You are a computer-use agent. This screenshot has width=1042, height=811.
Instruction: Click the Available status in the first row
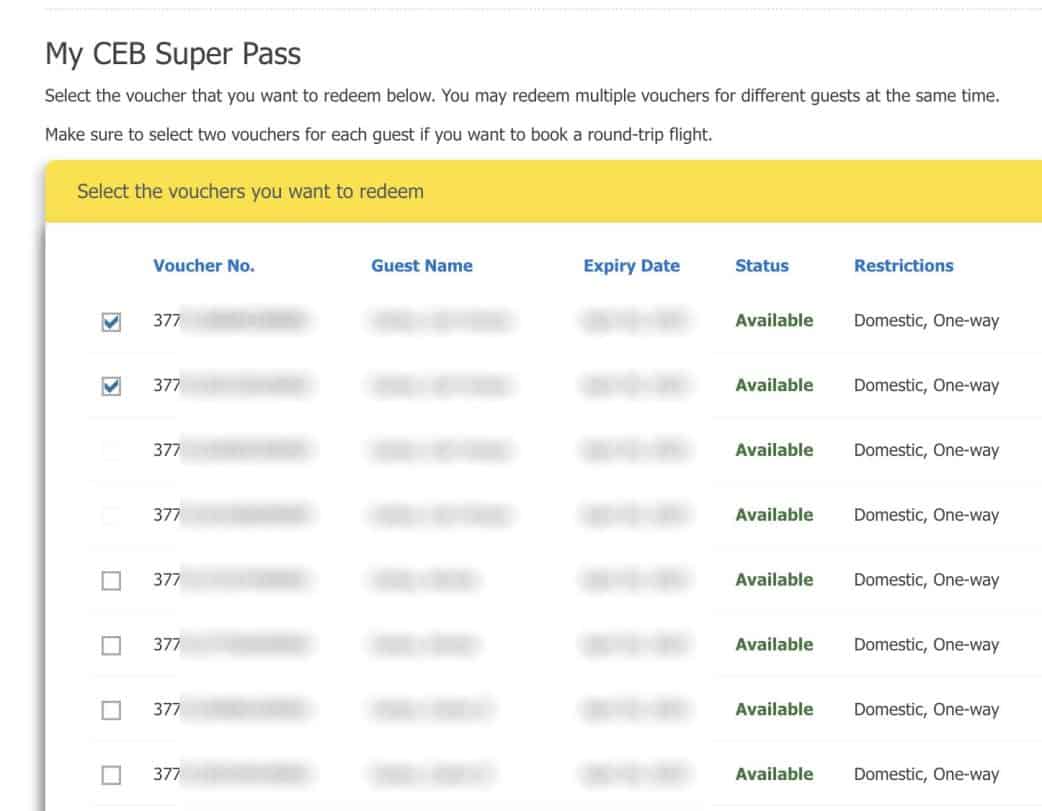774,321
